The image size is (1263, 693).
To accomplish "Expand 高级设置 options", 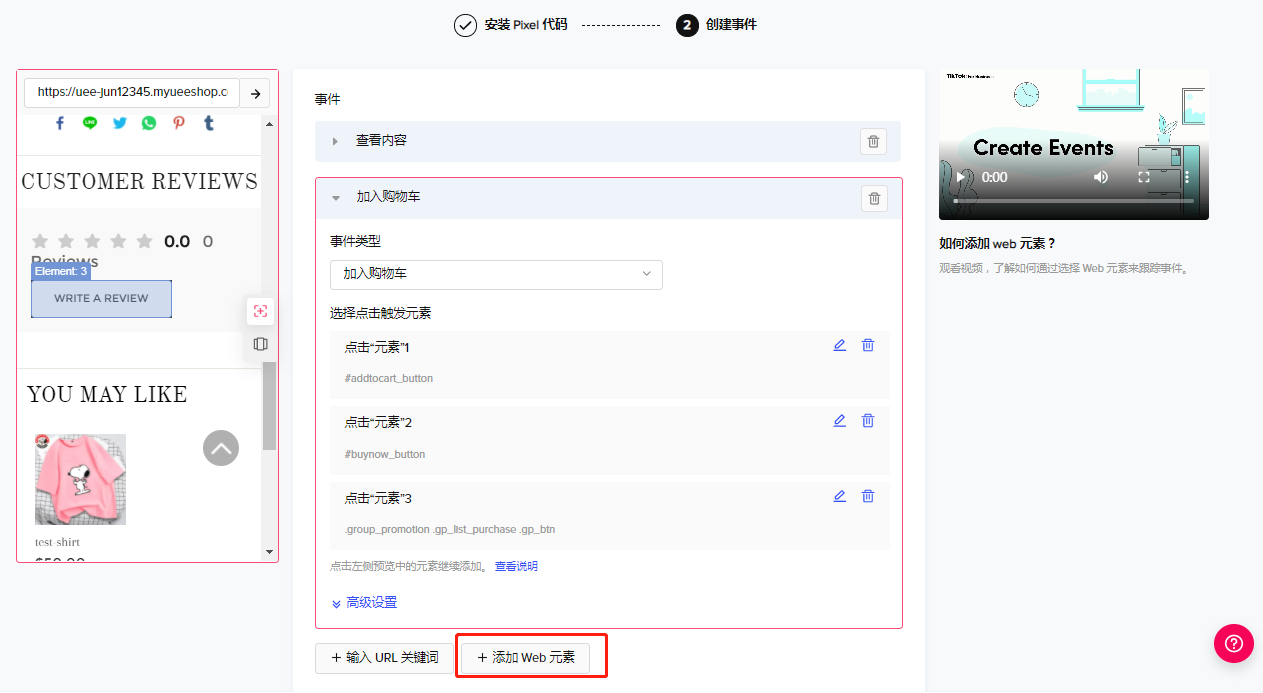I will point(364,602).
